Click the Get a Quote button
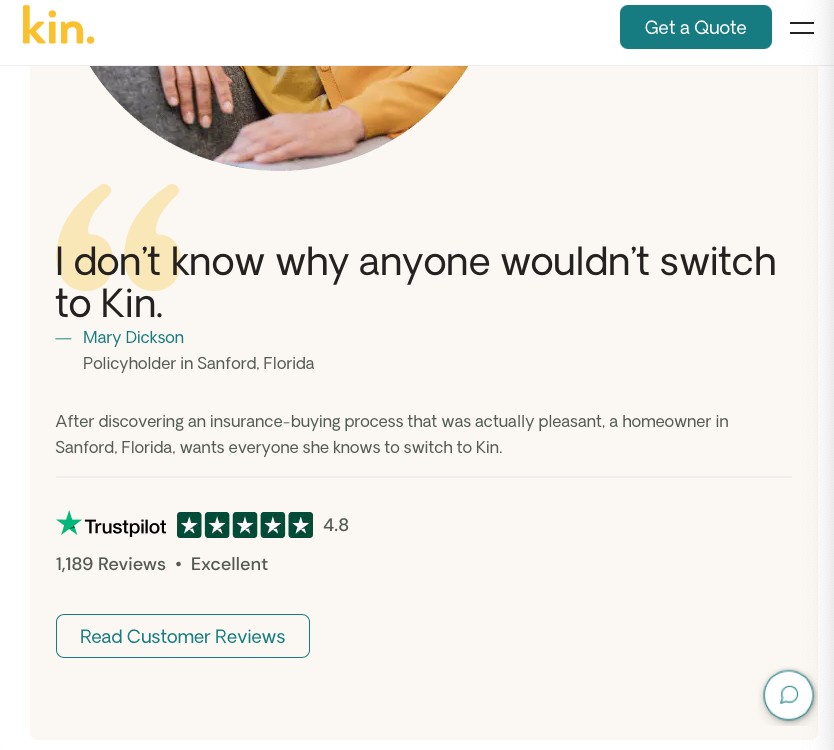This screenshot has width=834, height=750. click(x=696, y=27)
